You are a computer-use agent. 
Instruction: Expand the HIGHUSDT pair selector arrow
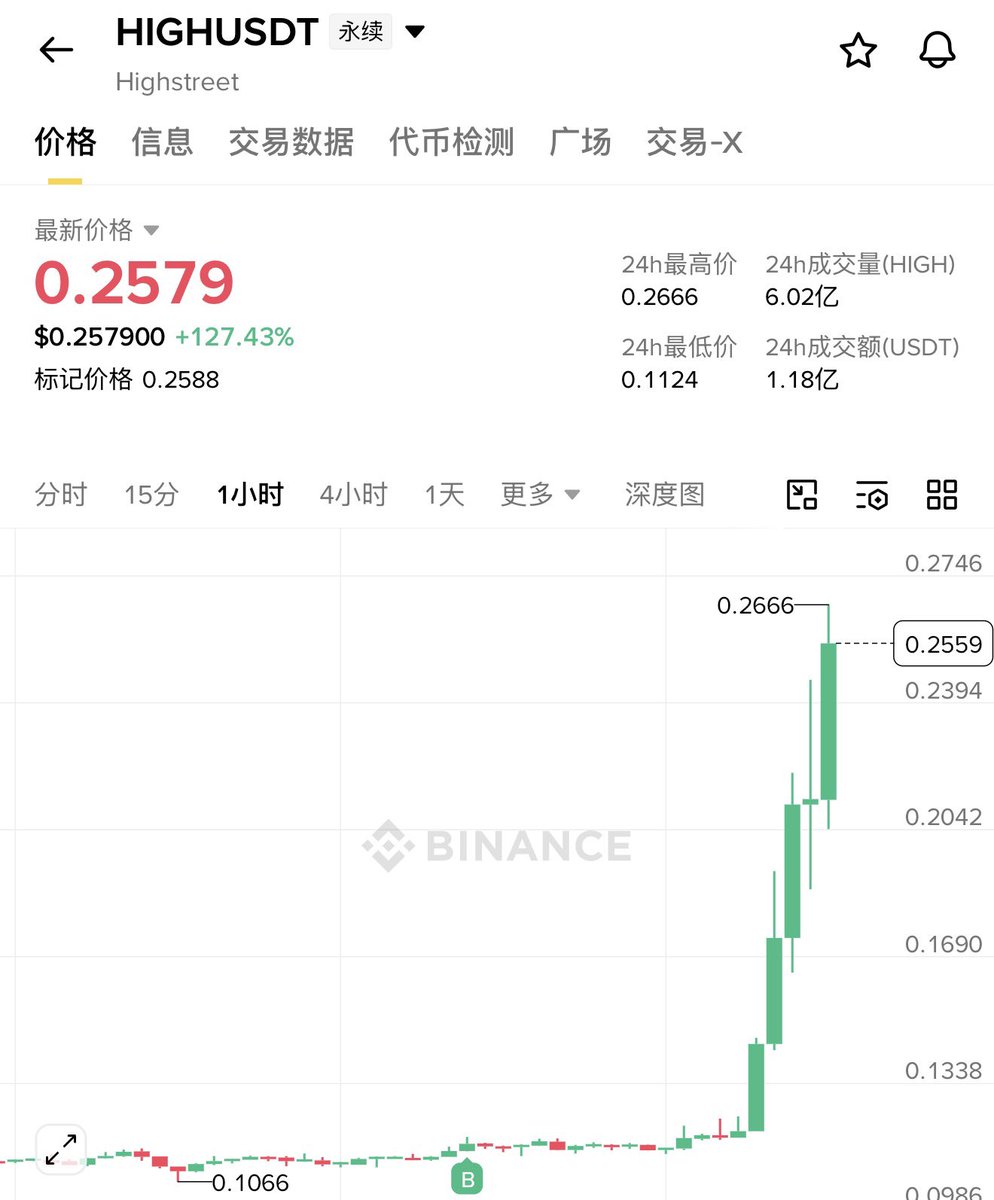point(414,32)
